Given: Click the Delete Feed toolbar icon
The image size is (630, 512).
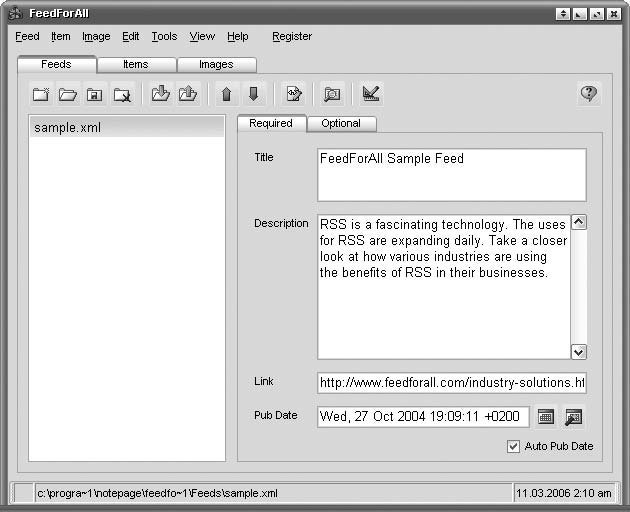Looking at the screenshot, I should pos(122,94).
